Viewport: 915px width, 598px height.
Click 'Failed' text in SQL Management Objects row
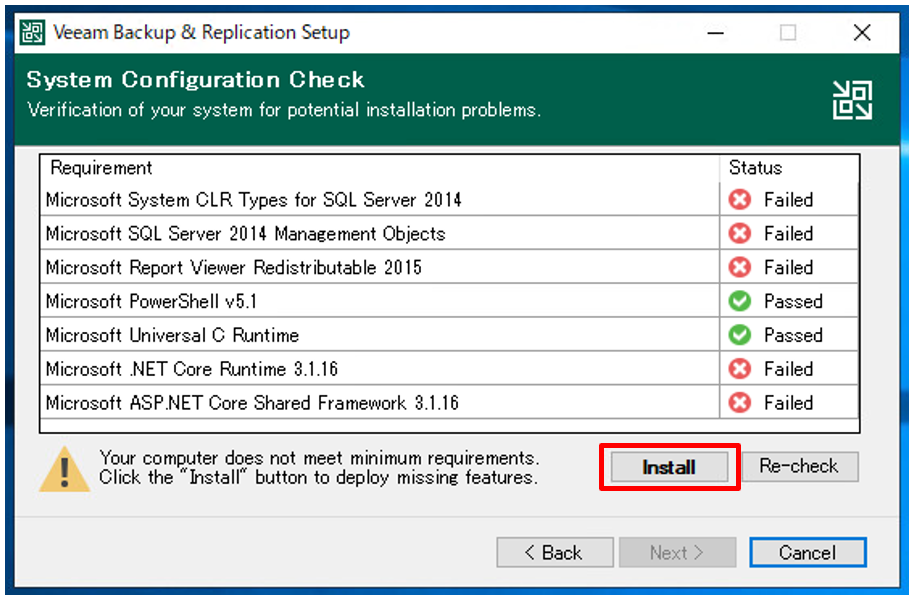click(788, 233)
